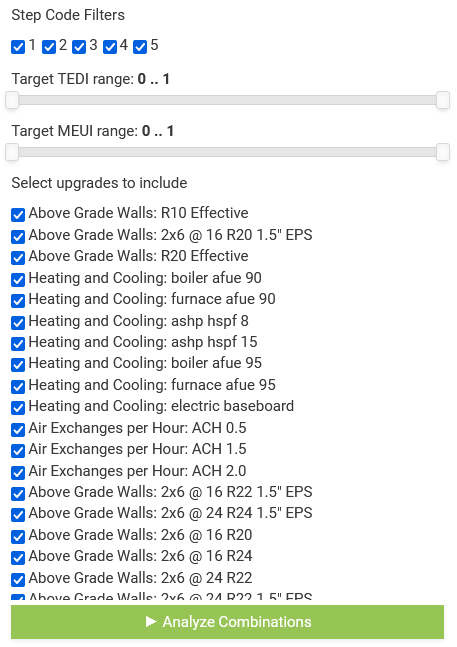Click the Target TEDI range left slider handle
This screenshot has width=457, height=647.
(12, 100)
